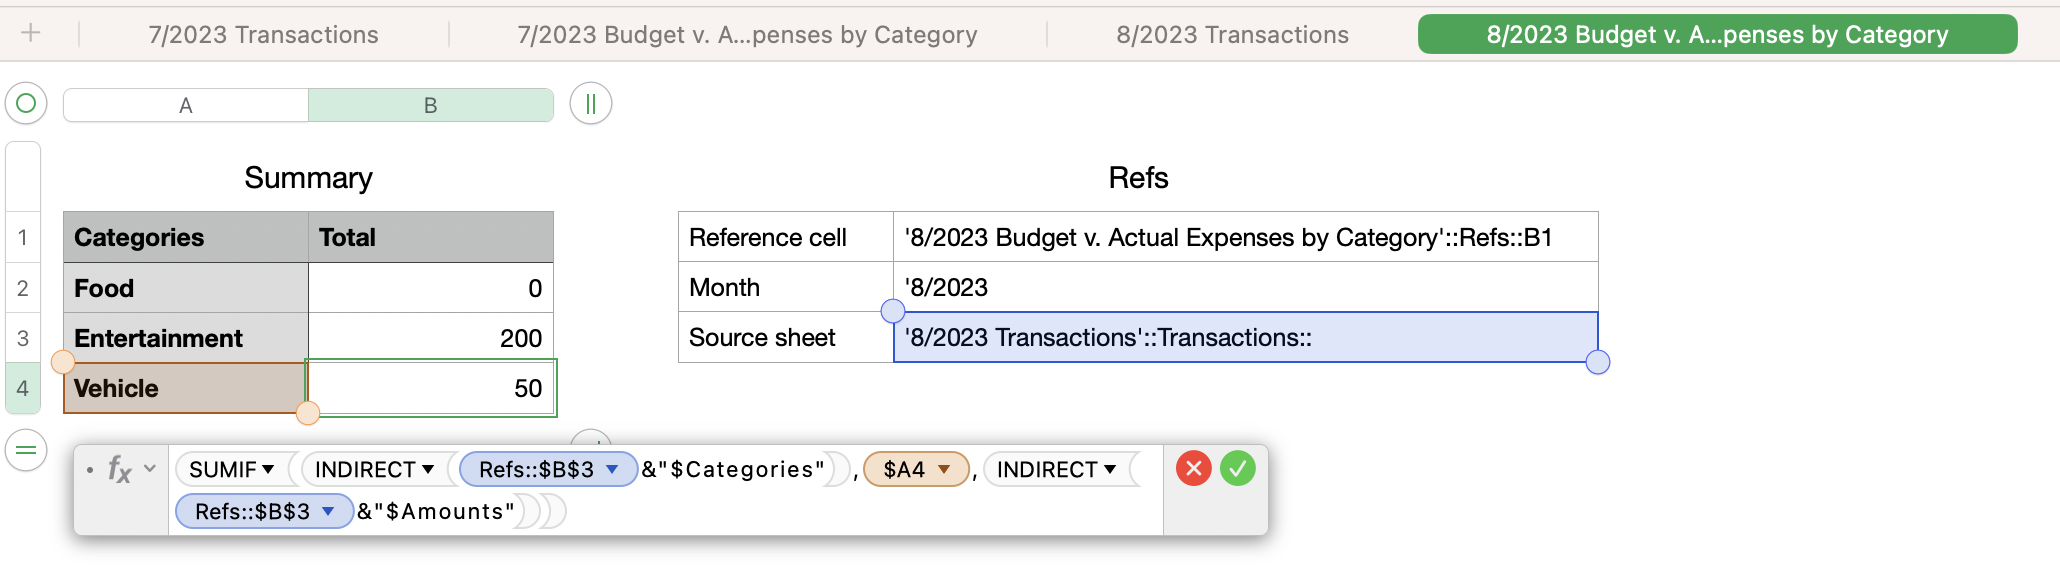Expand the first INDIRECT function dropdown
This screenshot has width=2060, height=580.
(x=428, y=469)
